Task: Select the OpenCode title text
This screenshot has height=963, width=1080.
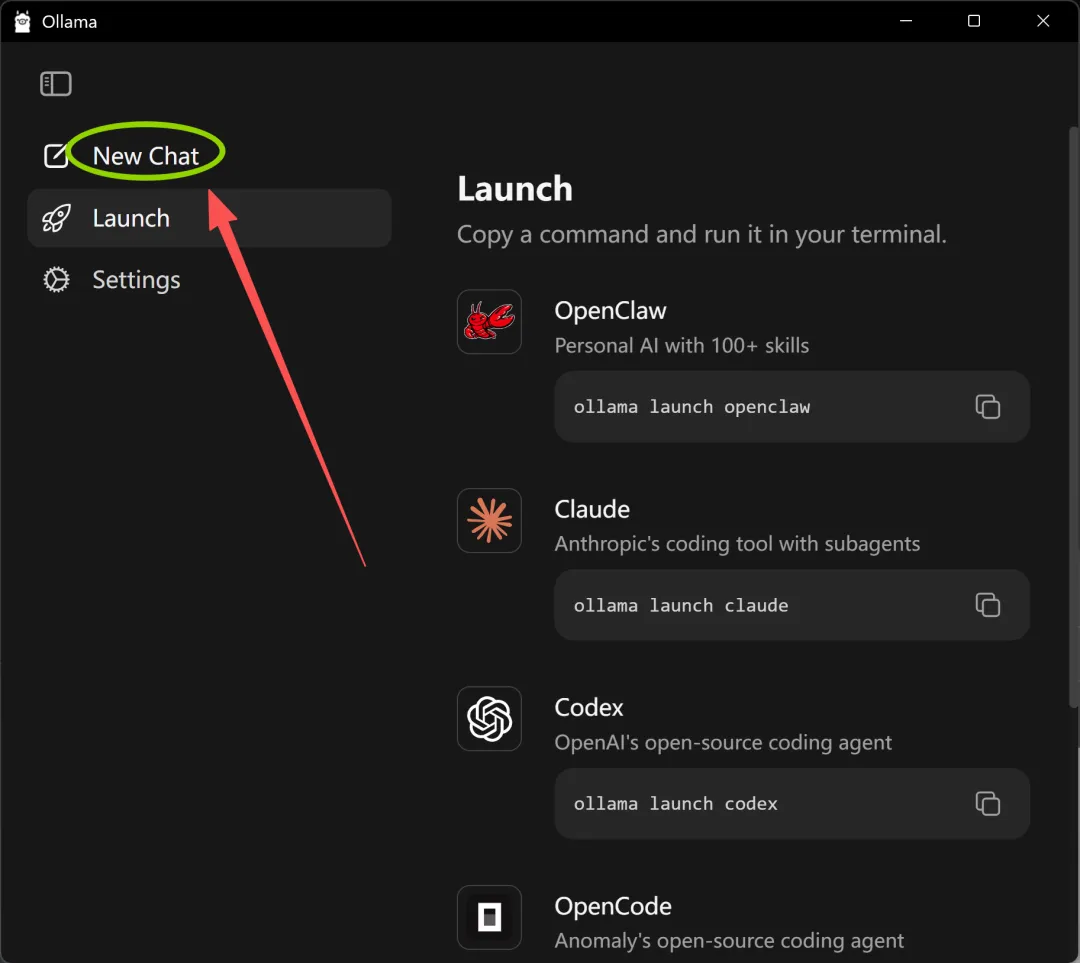Action: tap(613, 906)
